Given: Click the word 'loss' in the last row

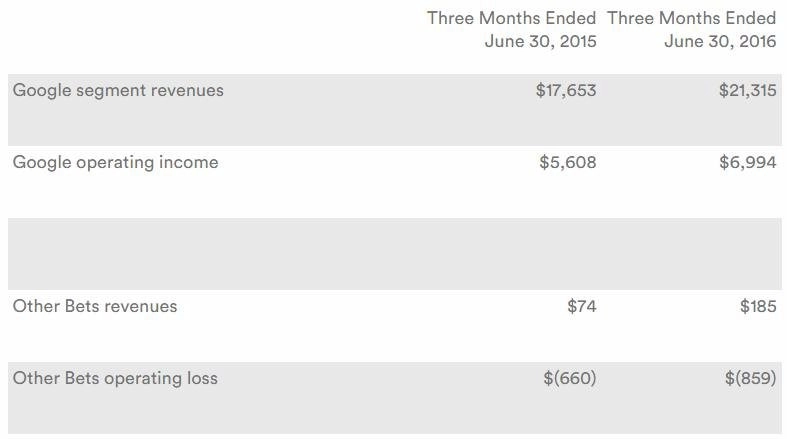Looking at the screenshot, I should tap(202, 378).
